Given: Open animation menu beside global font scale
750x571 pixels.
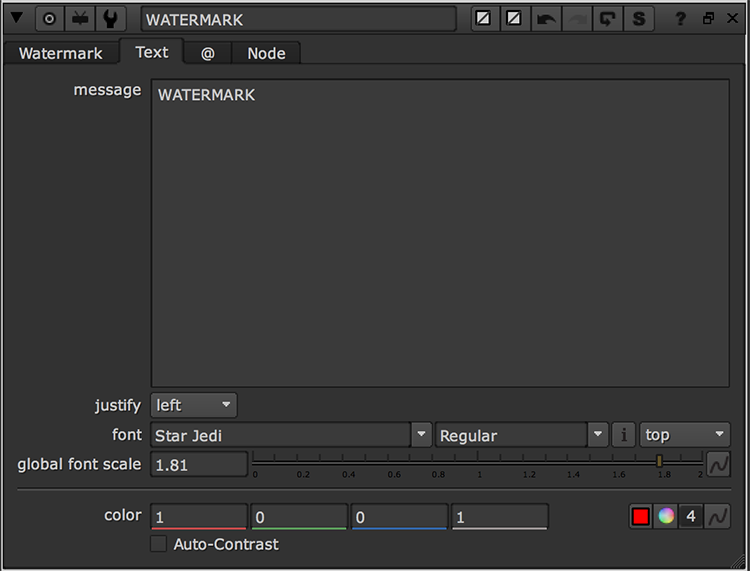Looking at the screenshot, I should [x=718, y=464].
